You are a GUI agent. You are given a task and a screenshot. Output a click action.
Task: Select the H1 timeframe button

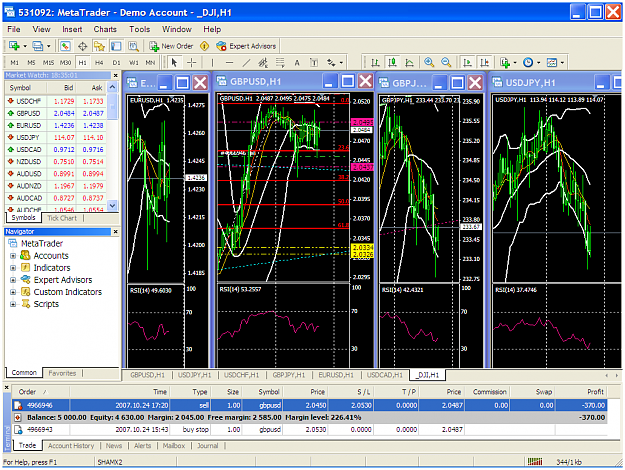tap(82, 63)
